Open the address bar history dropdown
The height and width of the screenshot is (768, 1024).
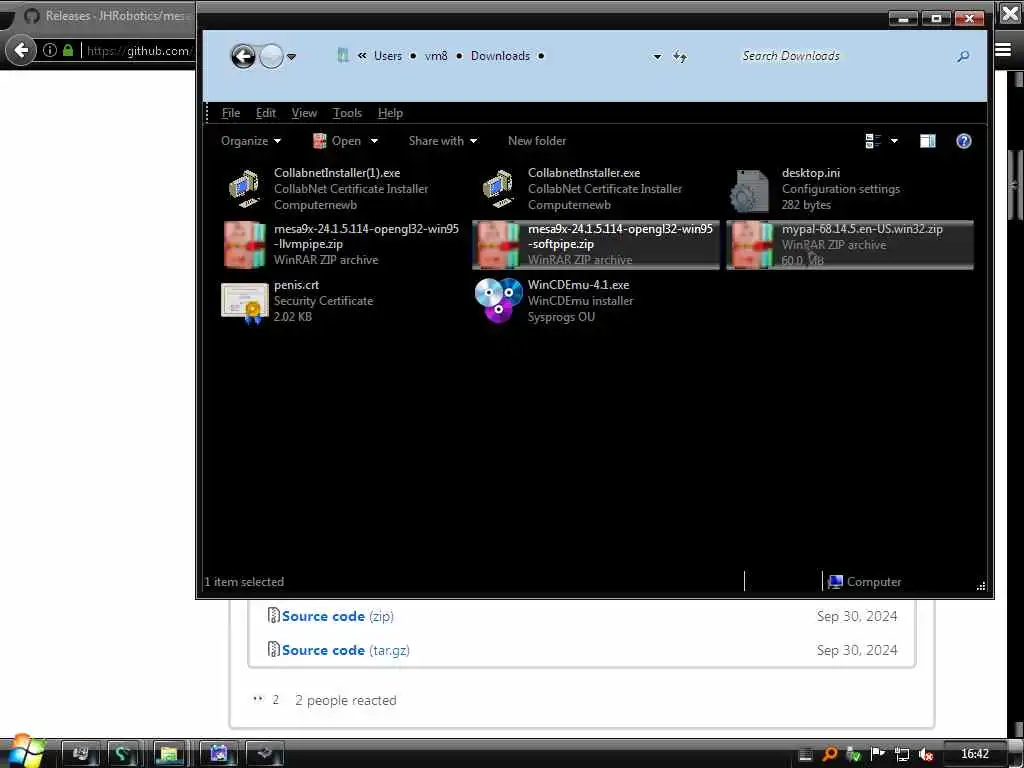pyautogui.click(x=657, y=57)
